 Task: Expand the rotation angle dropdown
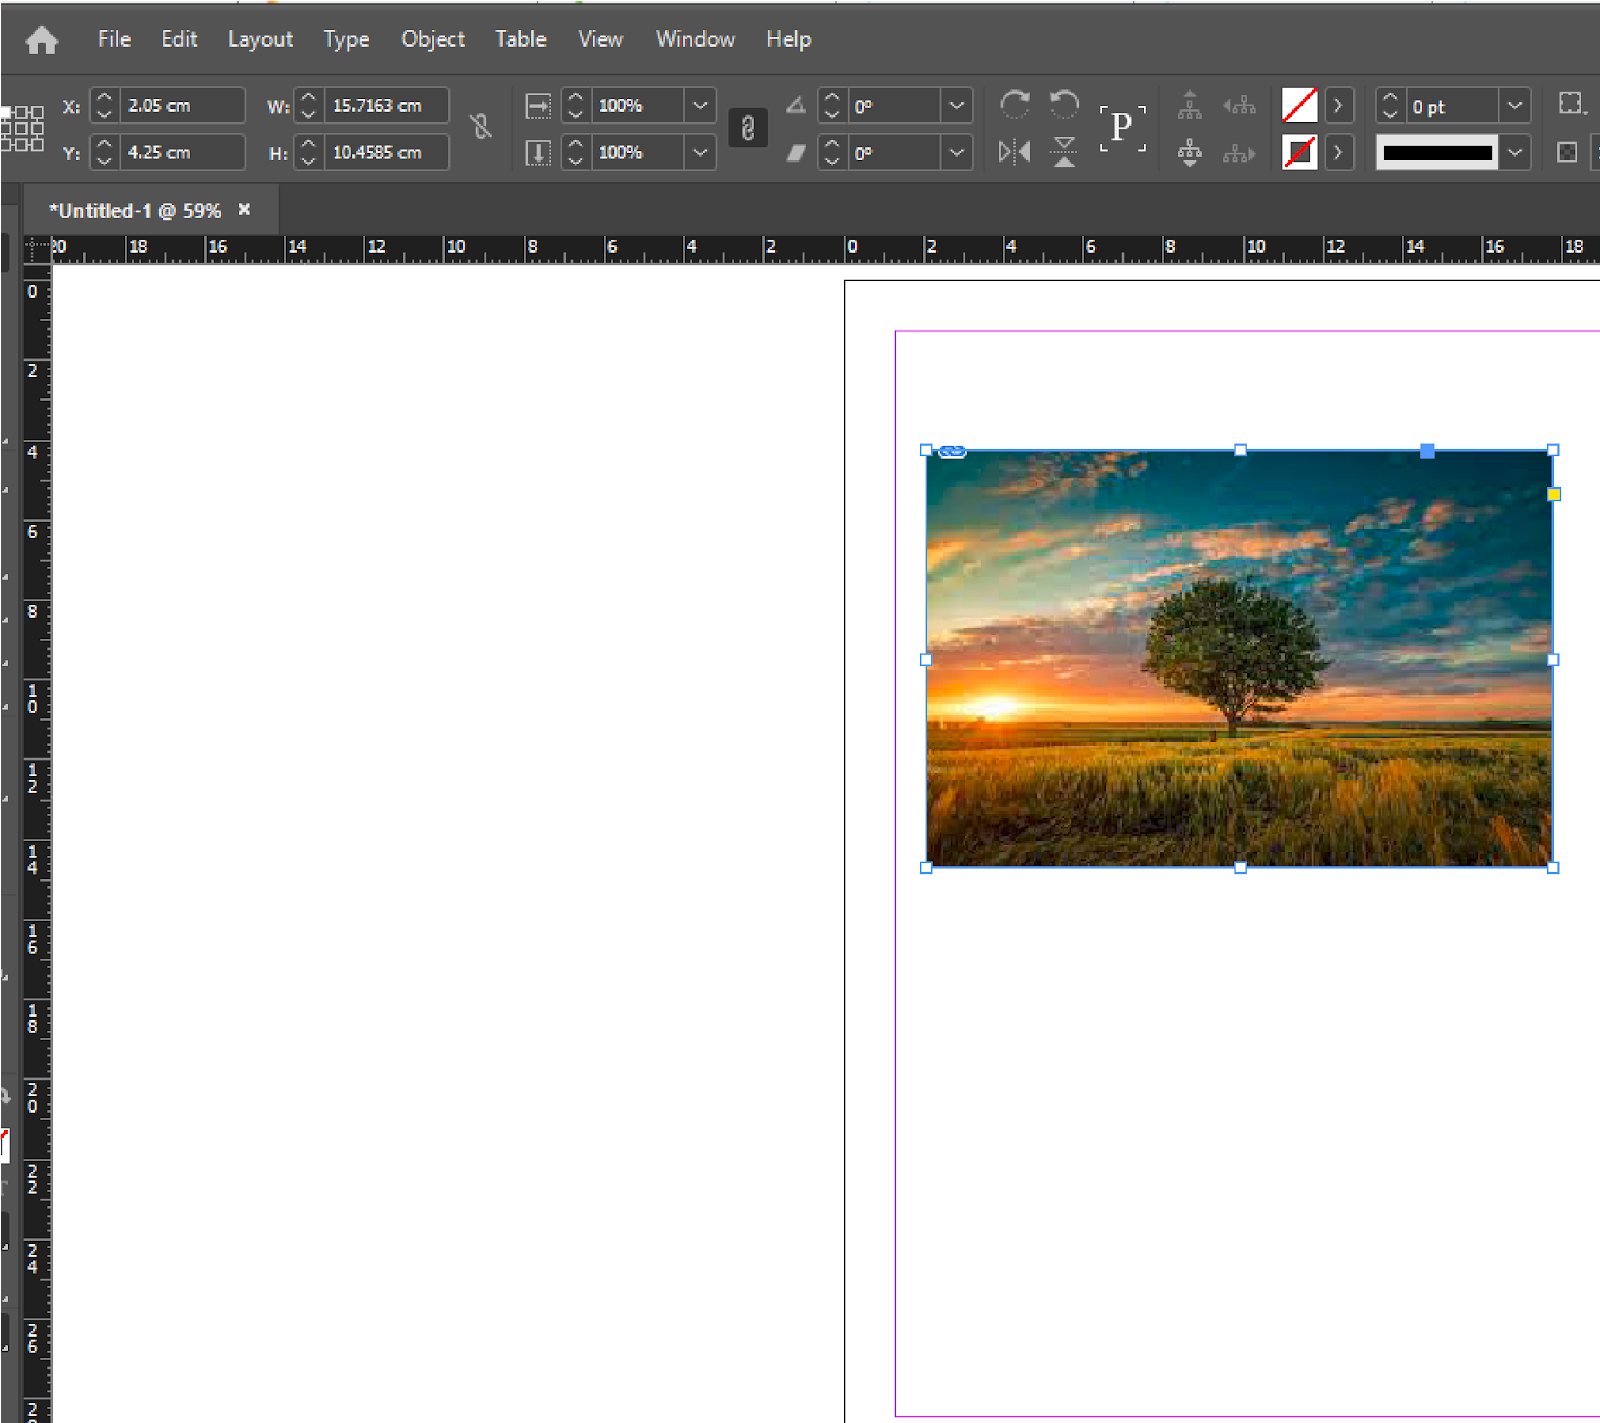[956, 105]
